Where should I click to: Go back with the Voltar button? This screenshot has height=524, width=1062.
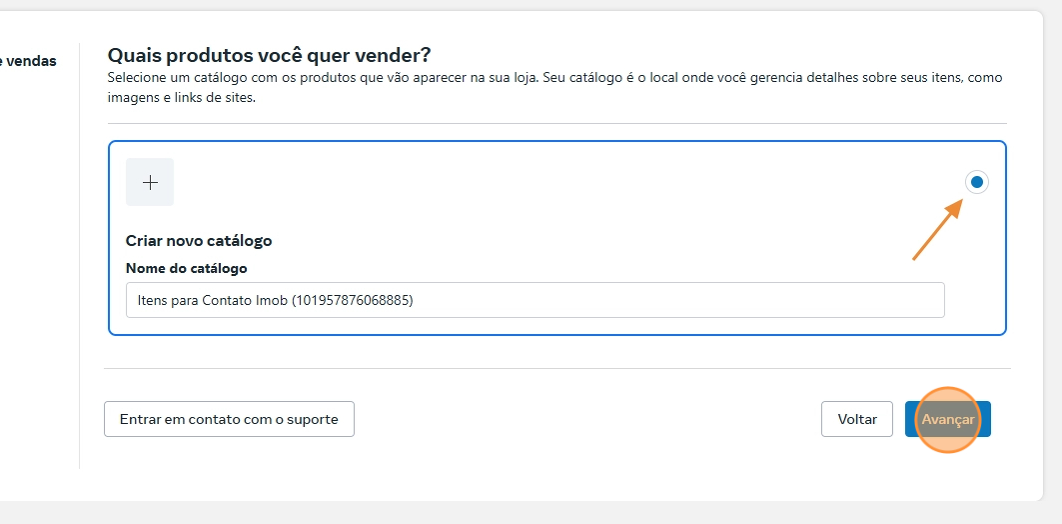click(857, 420)
